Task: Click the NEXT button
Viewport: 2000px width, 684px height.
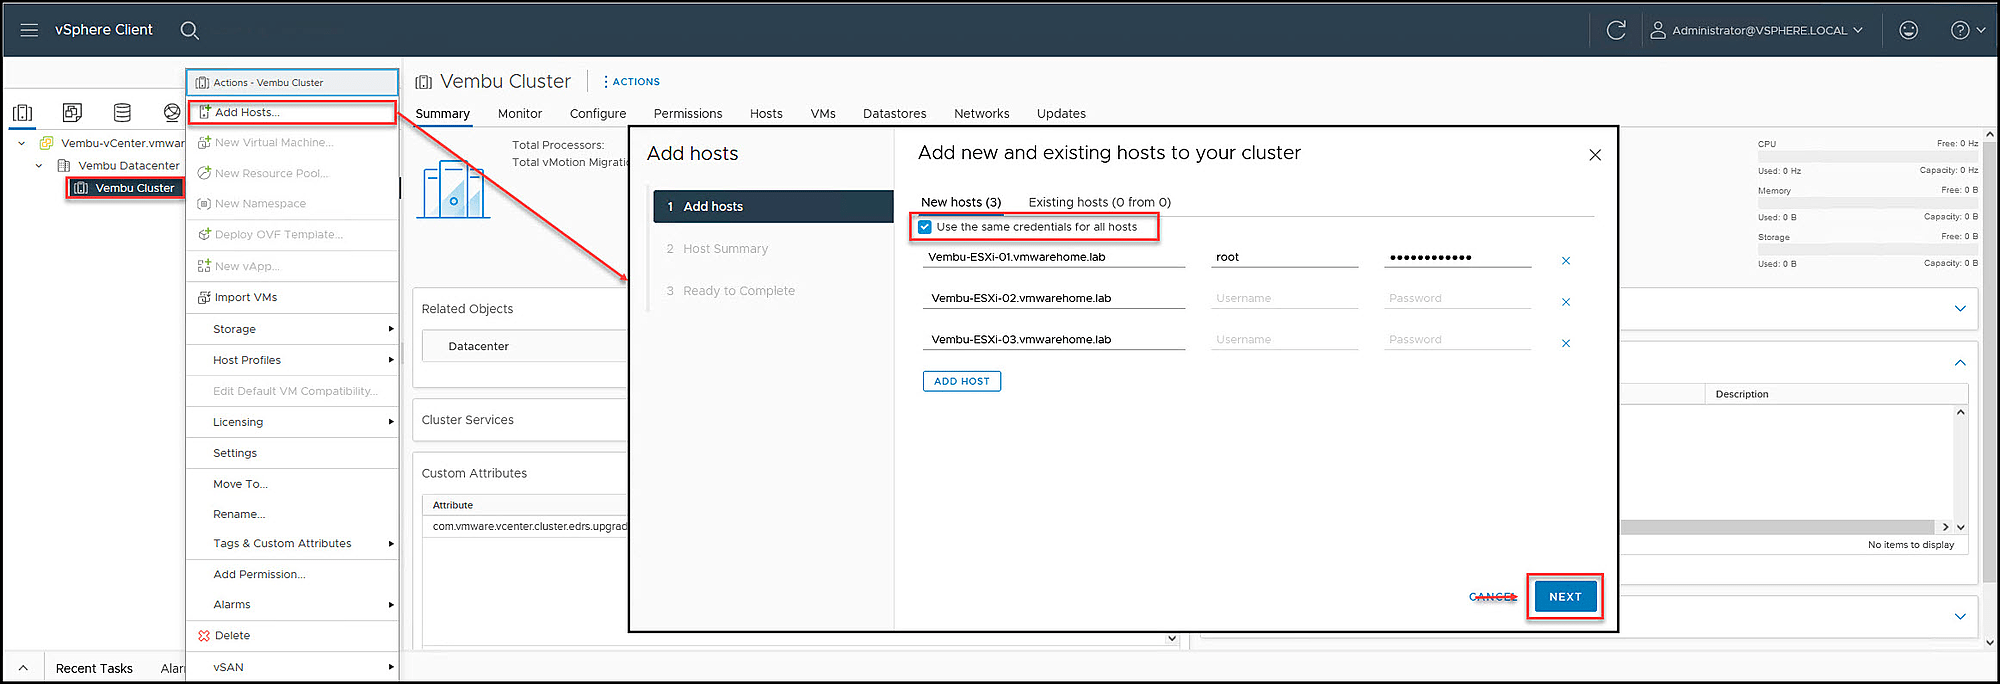Action: click(x=1566, y=597)
